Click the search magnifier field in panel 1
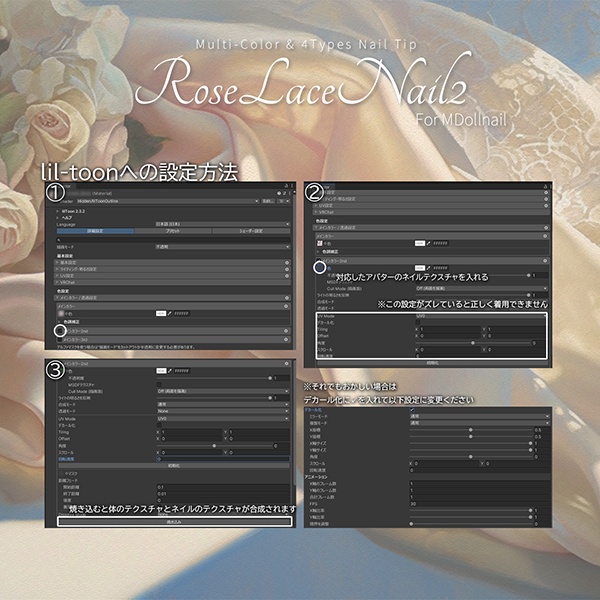Screen dimensions: 600x600 tap(173, 240)
